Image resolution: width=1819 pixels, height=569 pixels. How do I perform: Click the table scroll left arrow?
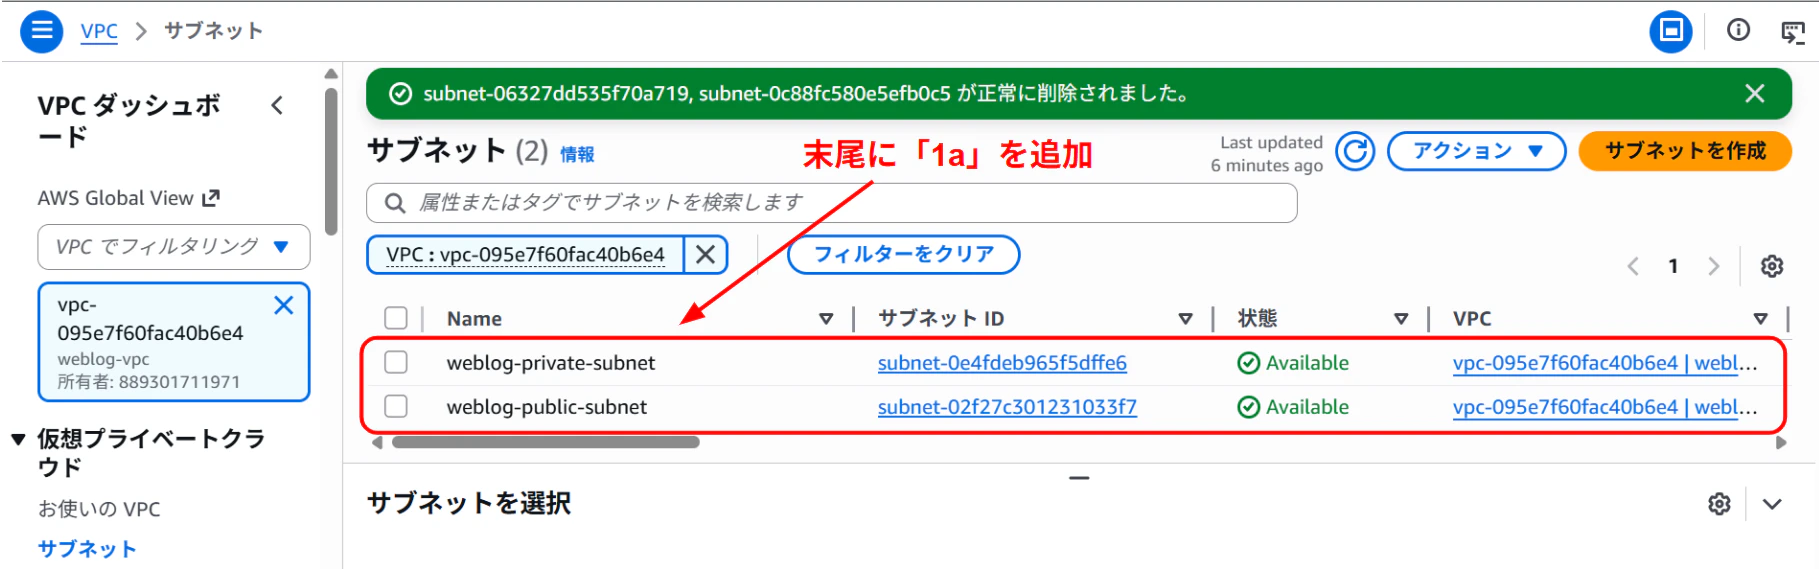pyautogui.click(x=377, y=443)
